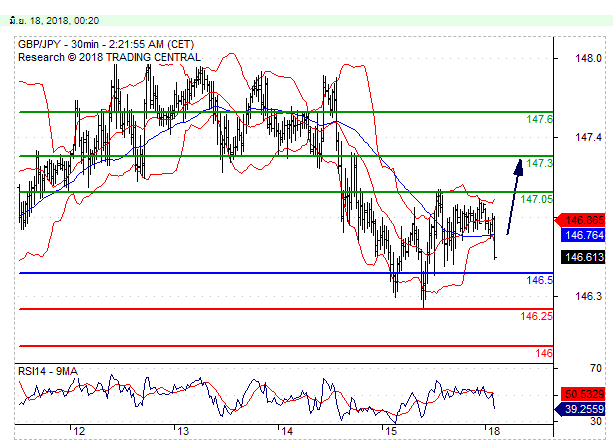Click the red price tag 146.865
This screenshot has width=613, height=445.
(581, 220)
